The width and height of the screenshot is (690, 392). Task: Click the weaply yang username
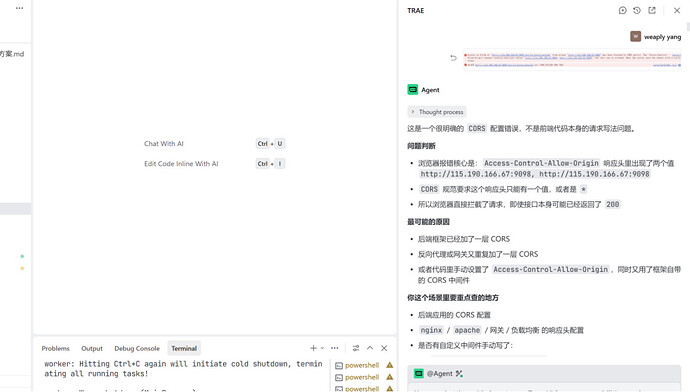662,37
